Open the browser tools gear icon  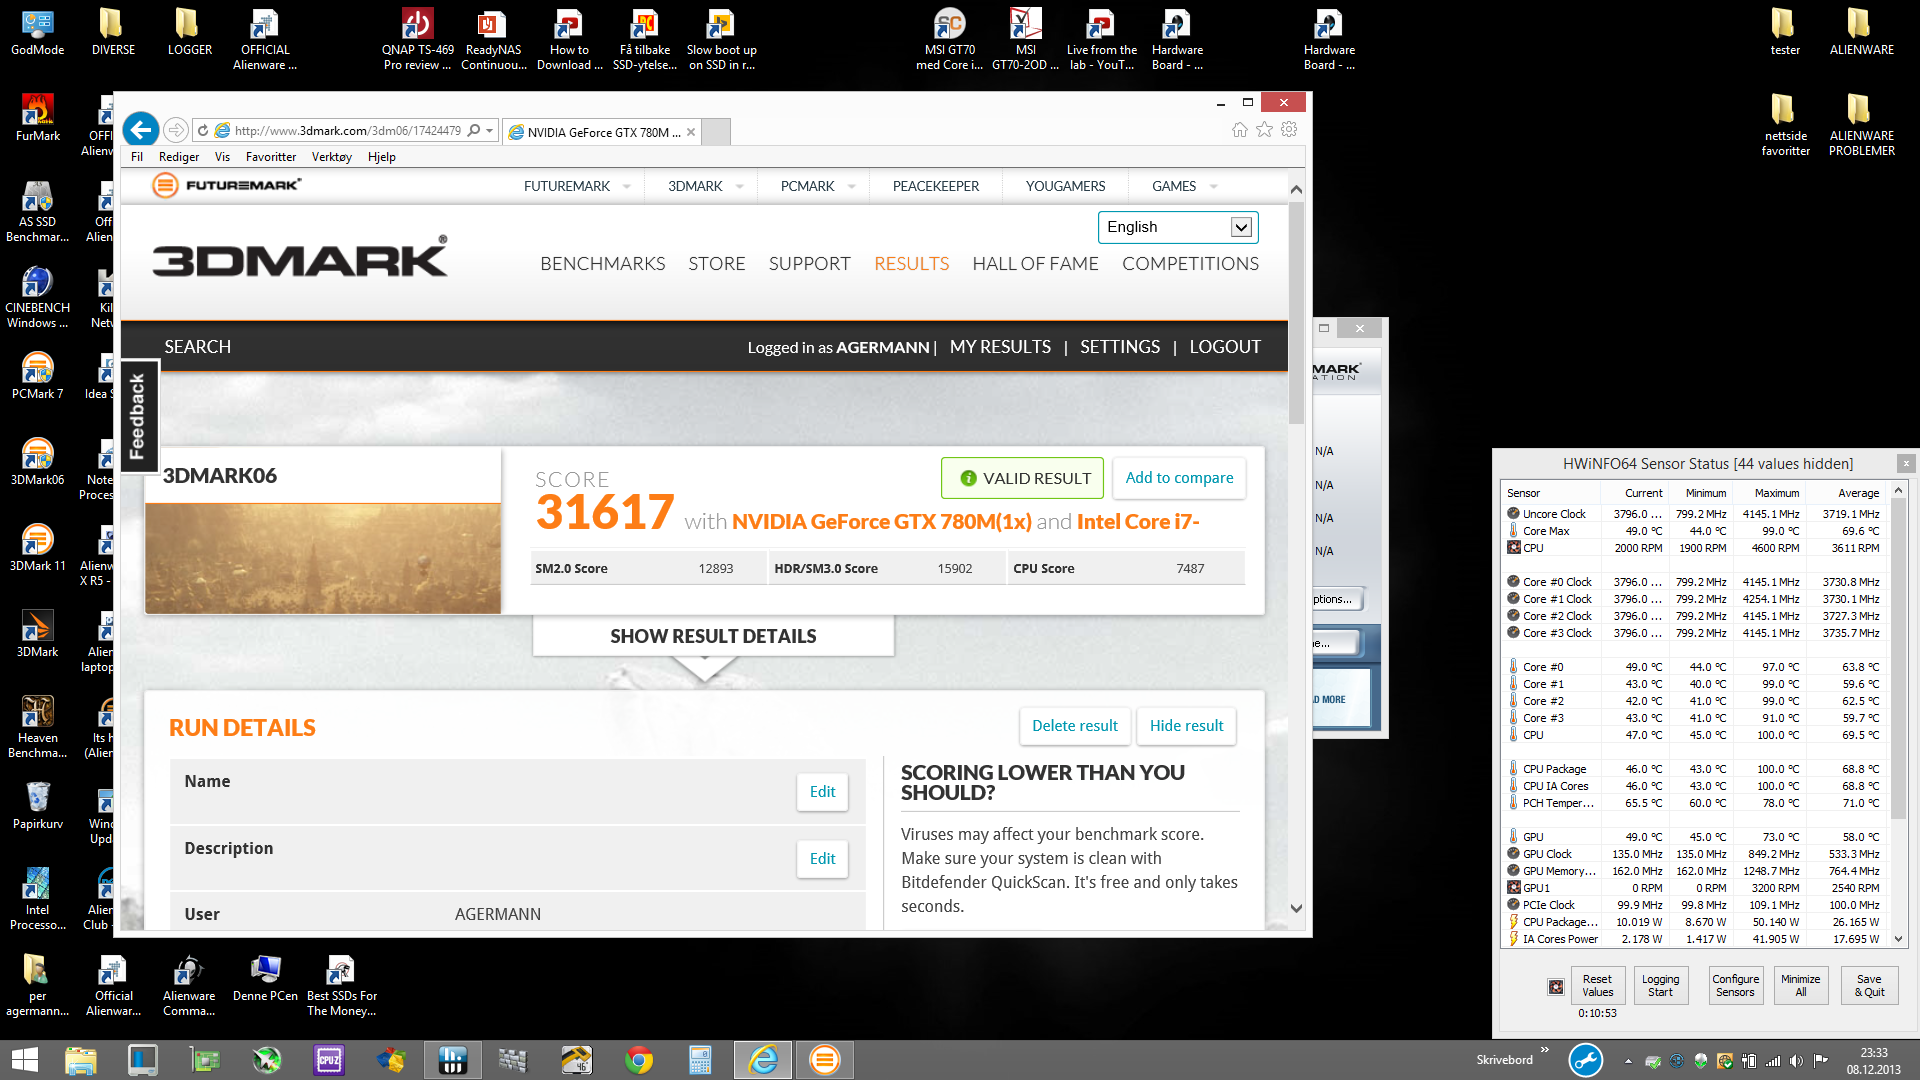(x=1290, y=129)
